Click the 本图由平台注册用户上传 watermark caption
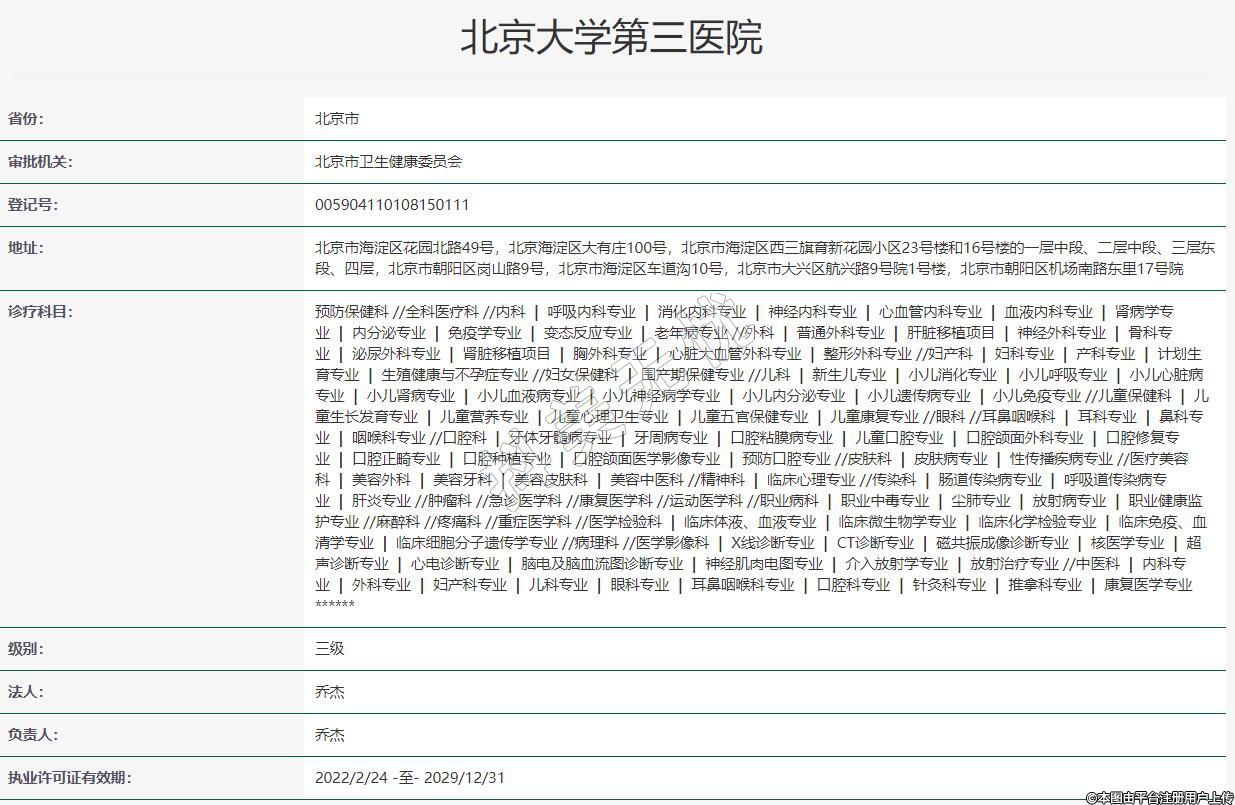The width and height of the screenshot is (1235, 805). (x=1158, y=797)
